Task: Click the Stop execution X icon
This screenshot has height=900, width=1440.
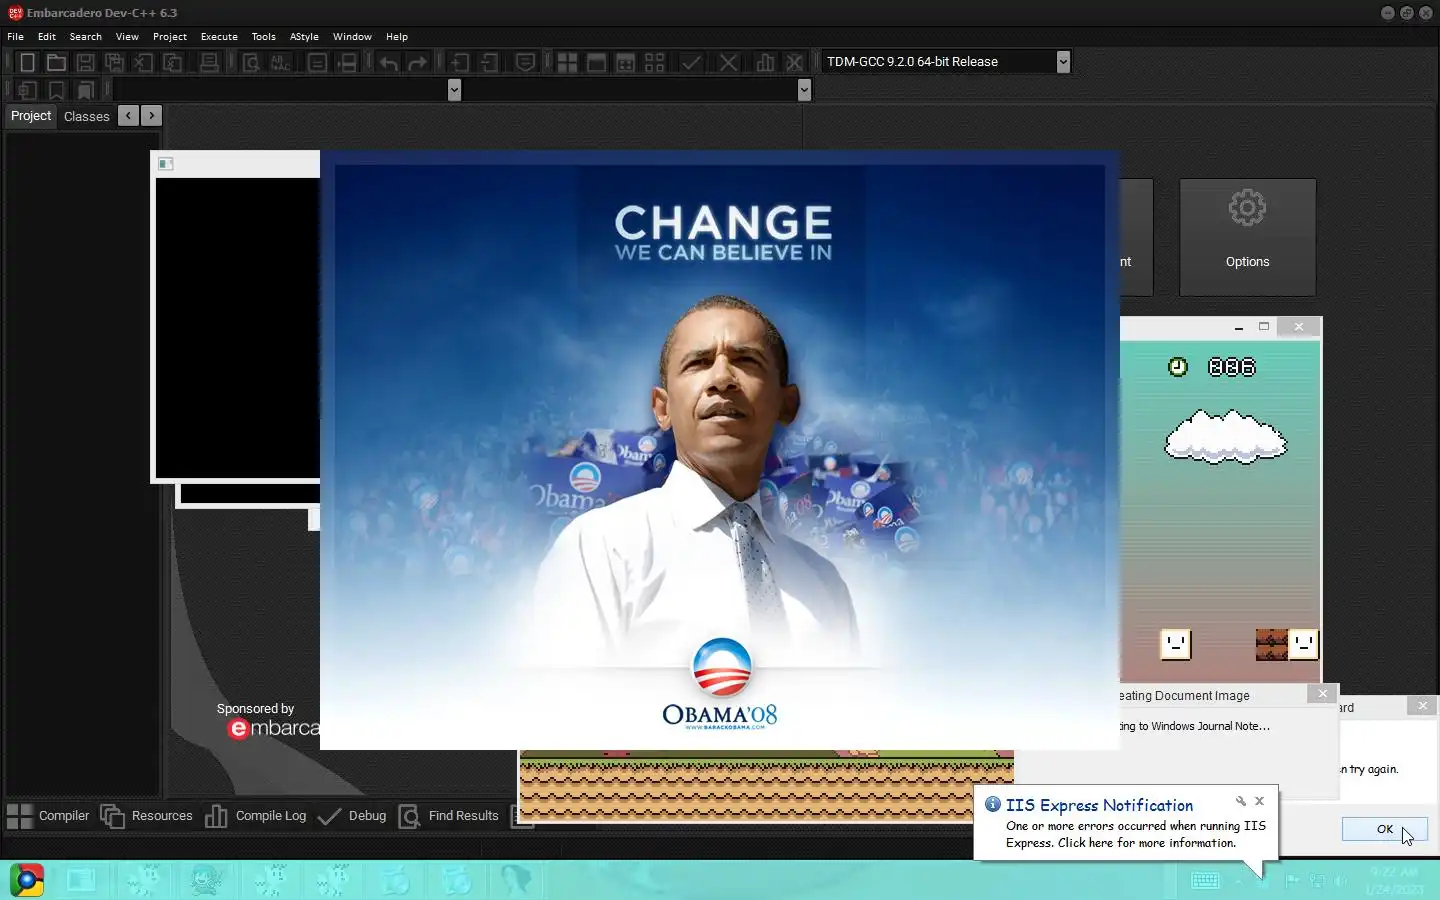Action: pyautogui.click(x=728, y=62)
